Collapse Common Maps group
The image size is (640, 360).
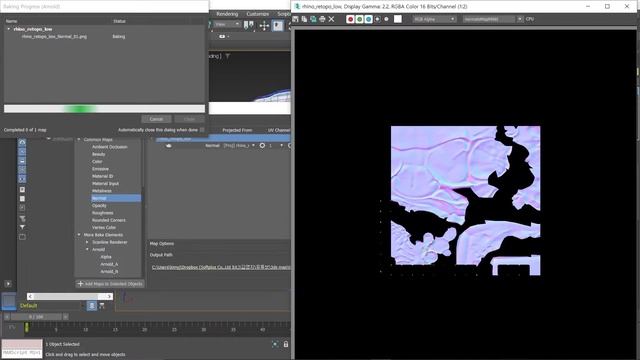(x=79, y=139)
